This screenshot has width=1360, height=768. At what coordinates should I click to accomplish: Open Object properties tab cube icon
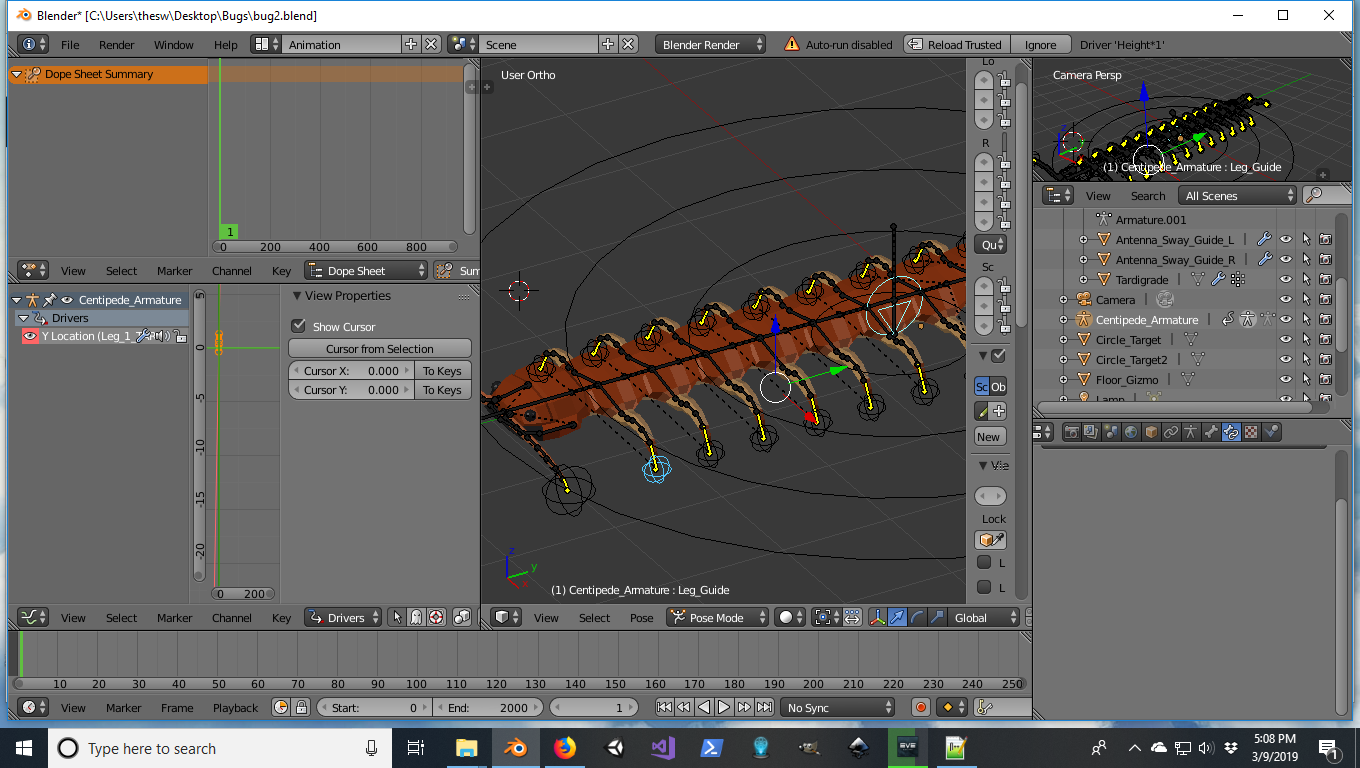pos(1151,432)
